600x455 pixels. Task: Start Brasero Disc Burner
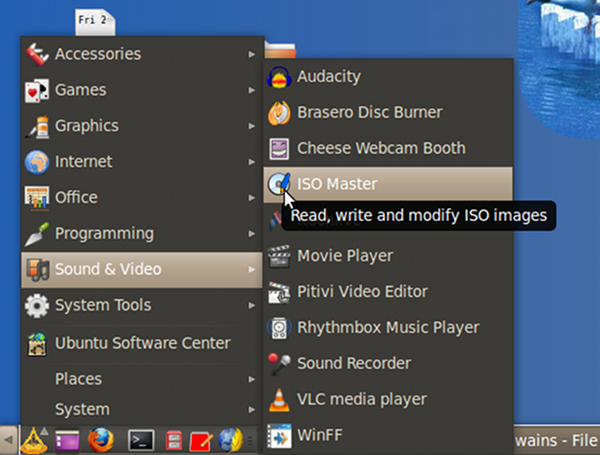[388, 113]
